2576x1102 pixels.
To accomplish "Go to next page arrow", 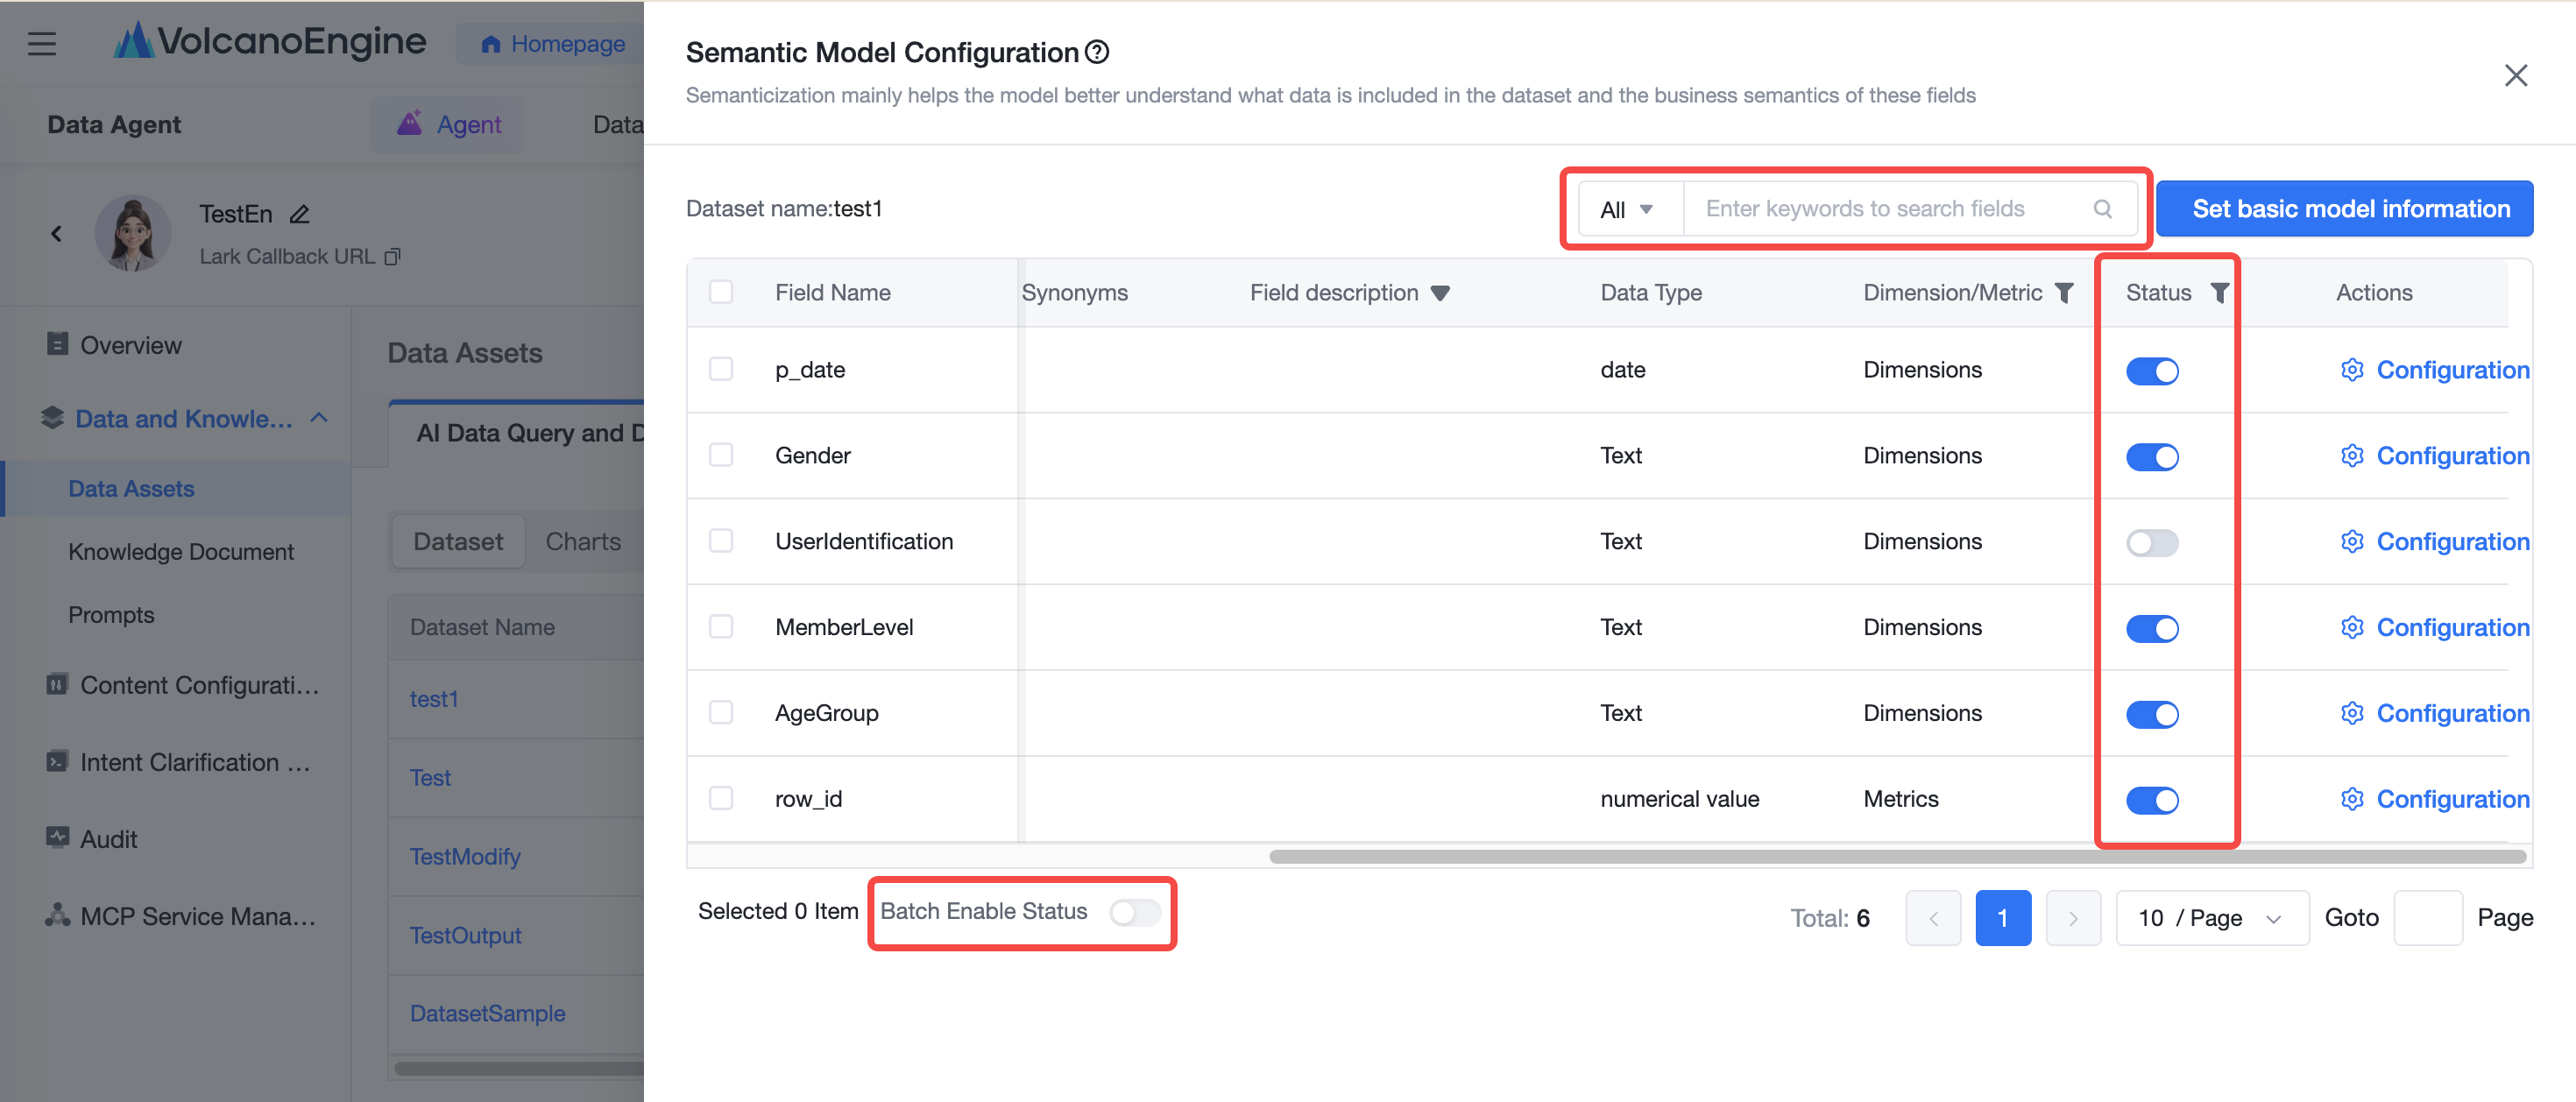I will click(2073, 918).
